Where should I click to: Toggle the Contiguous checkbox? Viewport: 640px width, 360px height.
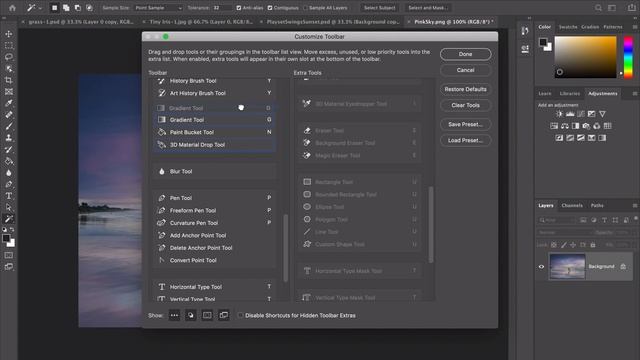coord(270,8)
